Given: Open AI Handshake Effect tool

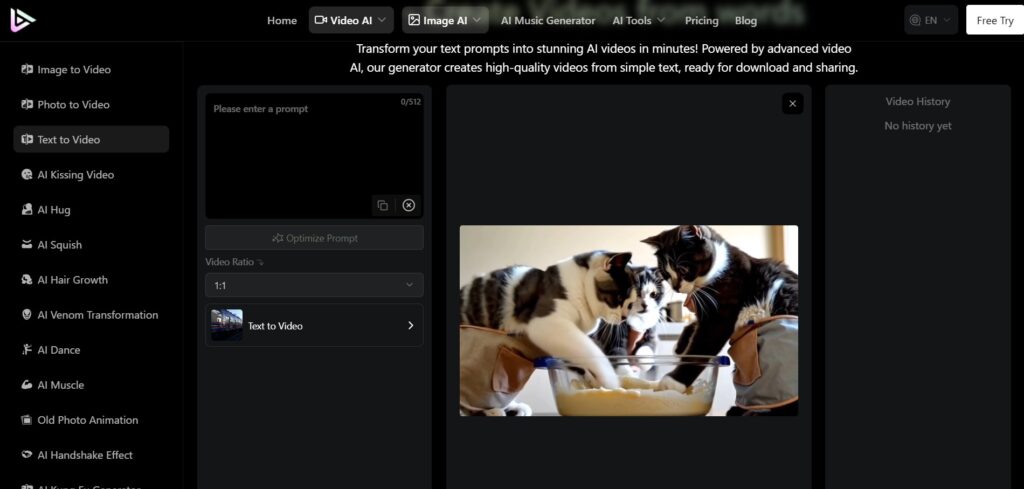Looking at the screenshot, I should click(x=91, y=455).
